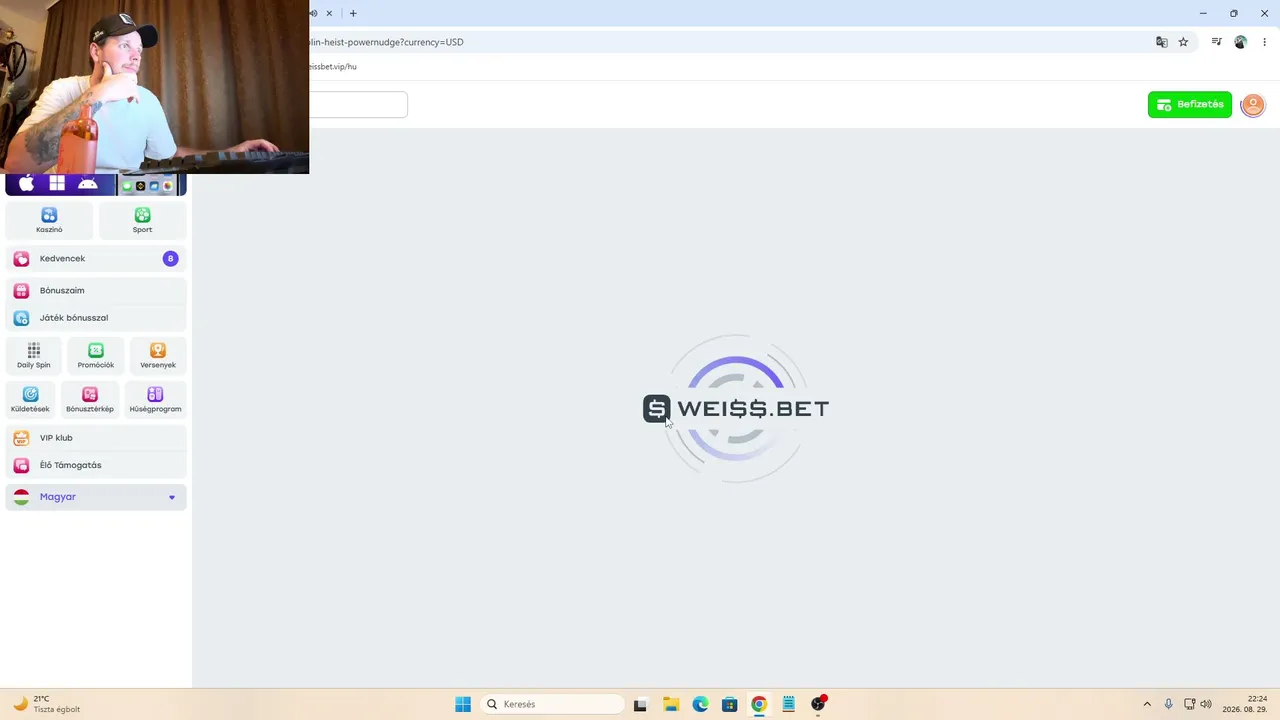Open the Kaszinó section tile

pos(49,220)
